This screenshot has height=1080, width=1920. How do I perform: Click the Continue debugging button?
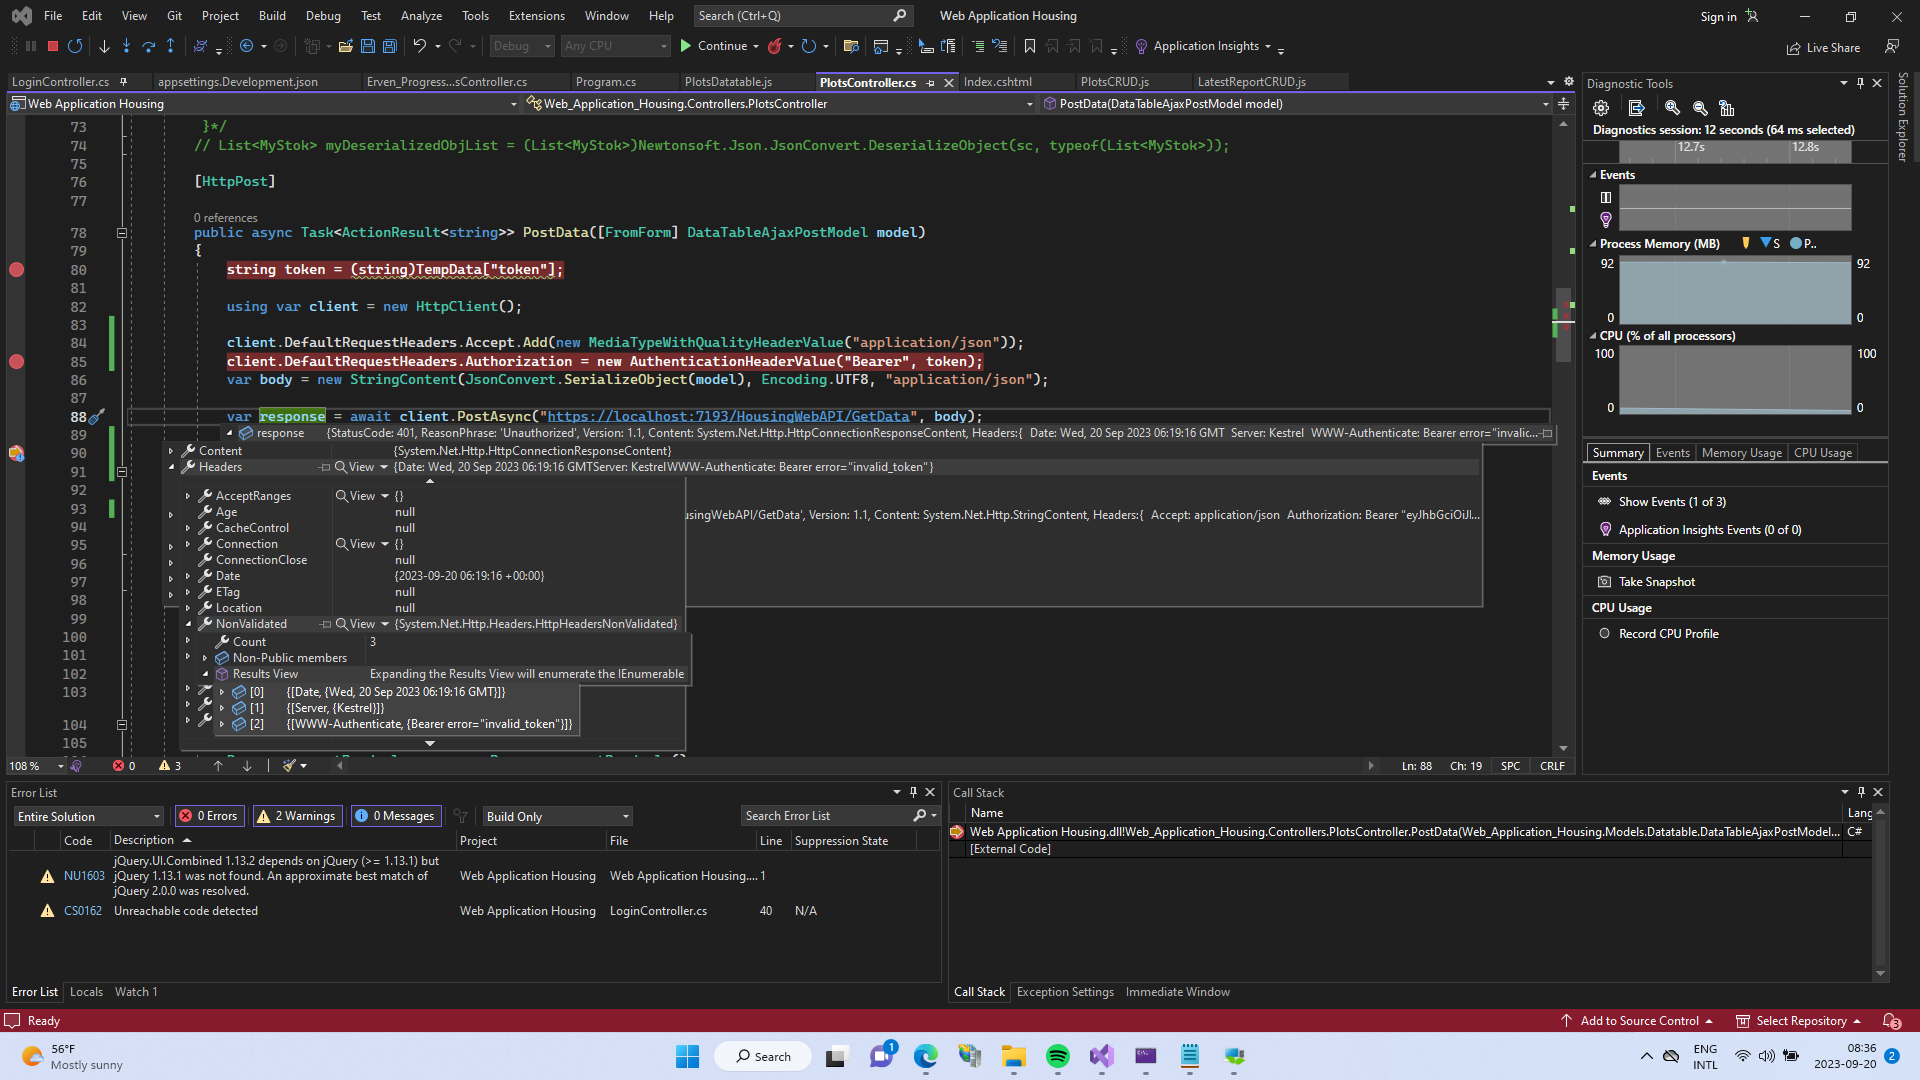713,46
